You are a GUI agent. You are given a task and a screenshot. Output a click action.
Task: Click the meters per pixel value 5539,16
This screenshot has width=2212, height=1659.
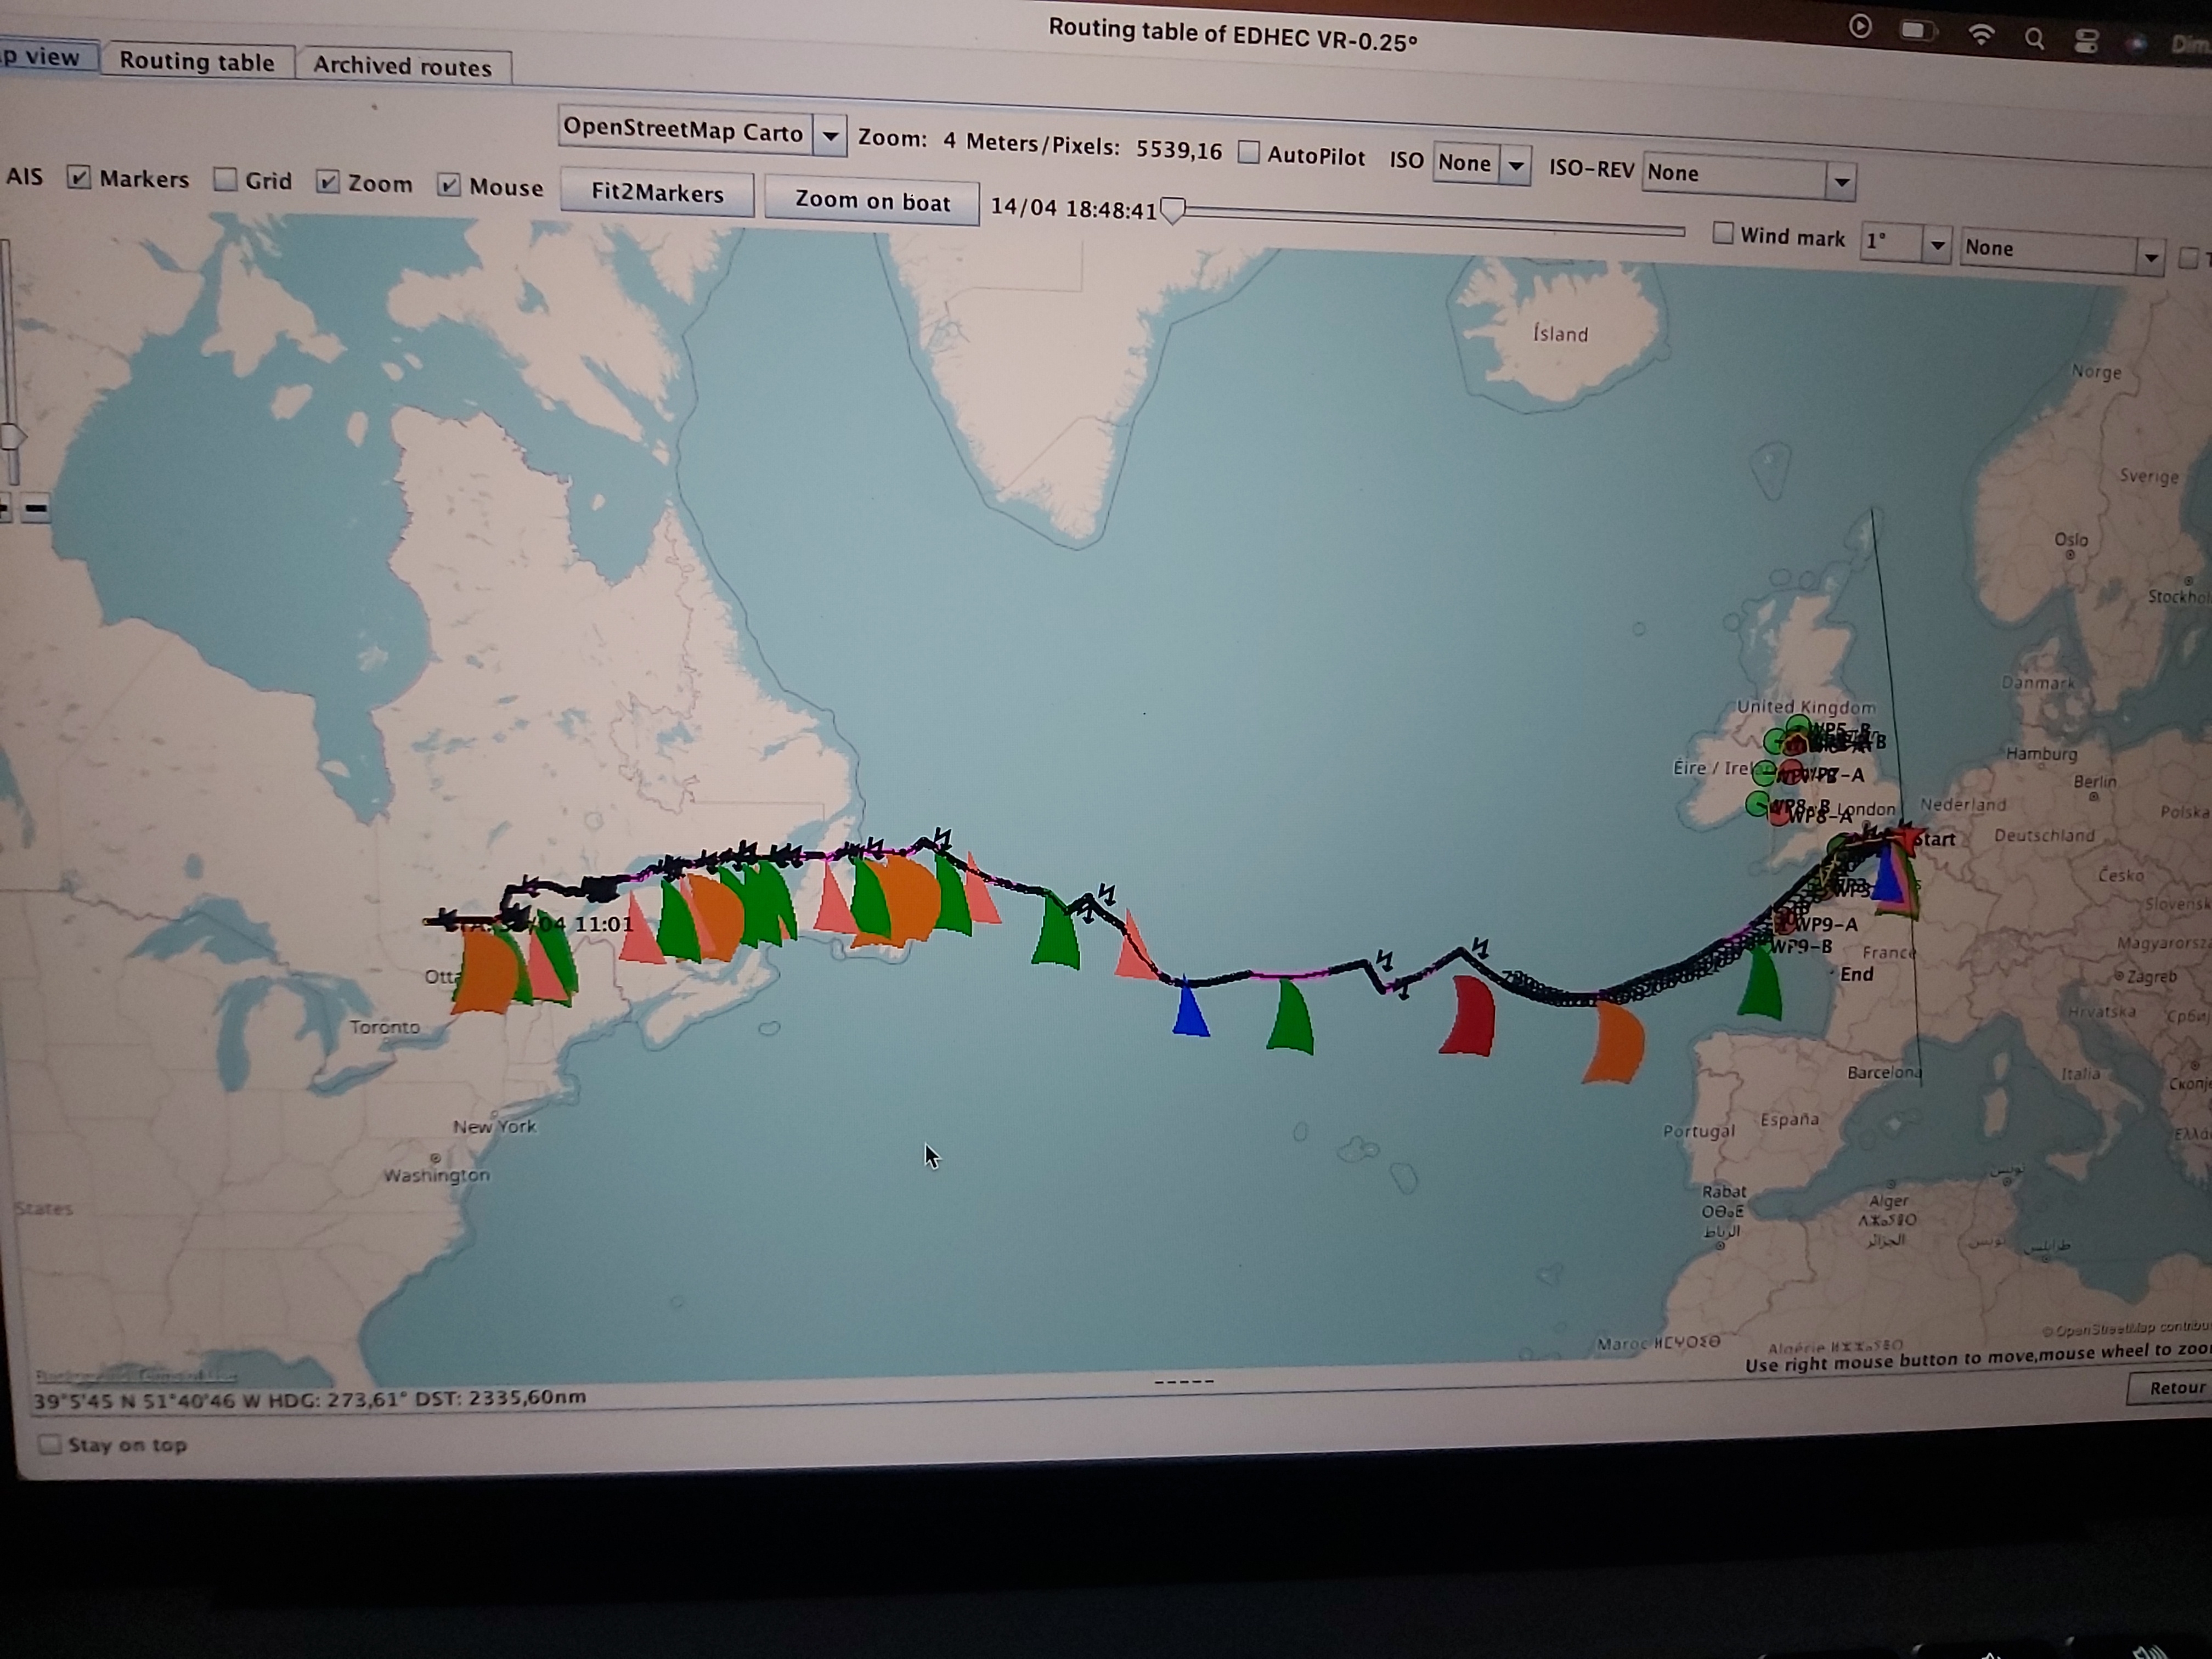coord(1179,150)
